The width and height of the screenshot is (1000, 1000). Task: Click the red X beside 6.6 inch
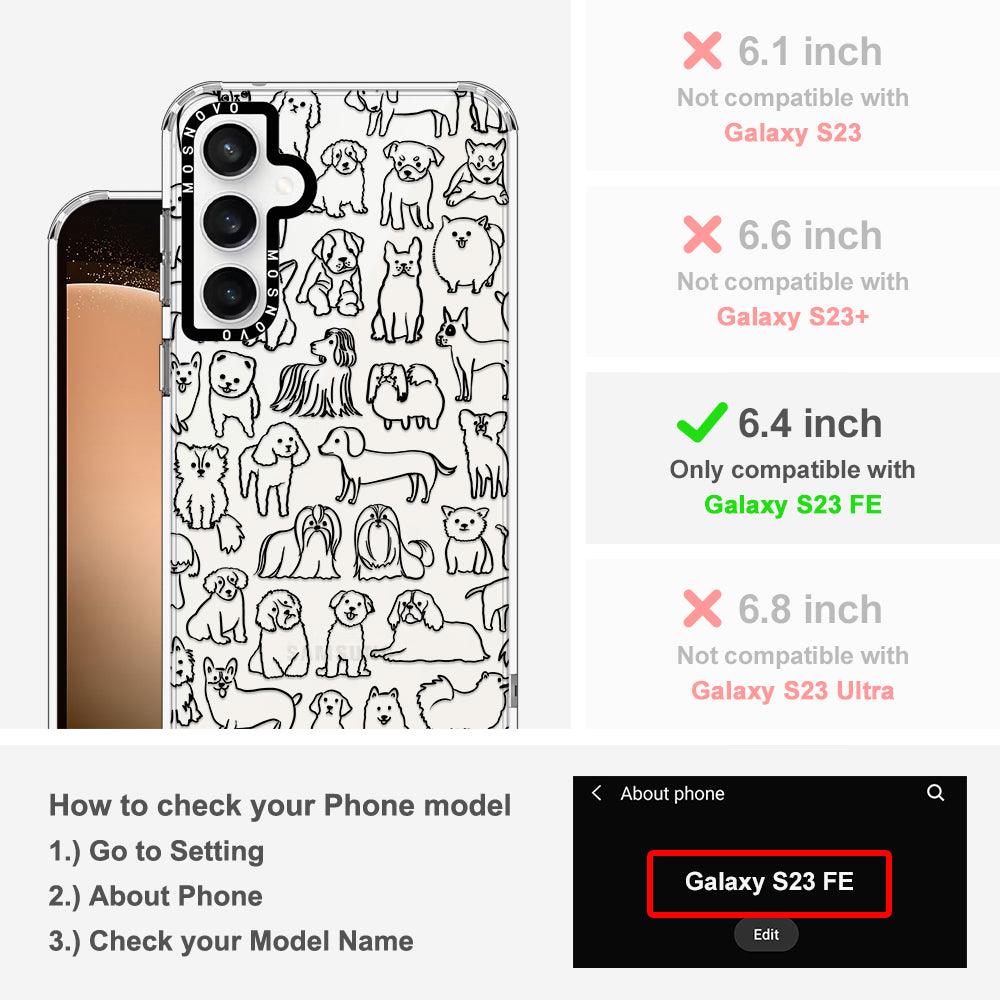pos(702,234)
